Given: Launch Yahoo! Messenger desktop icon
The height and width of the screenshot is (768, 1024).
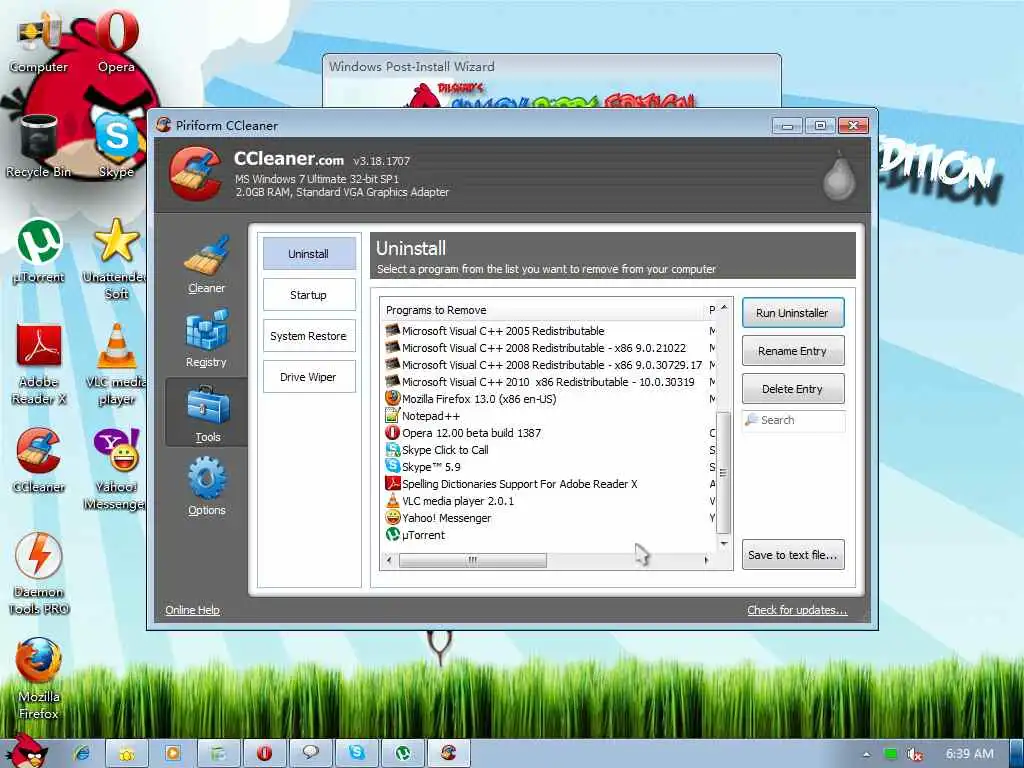Looking at the screenshot, I should coord(116,470).
